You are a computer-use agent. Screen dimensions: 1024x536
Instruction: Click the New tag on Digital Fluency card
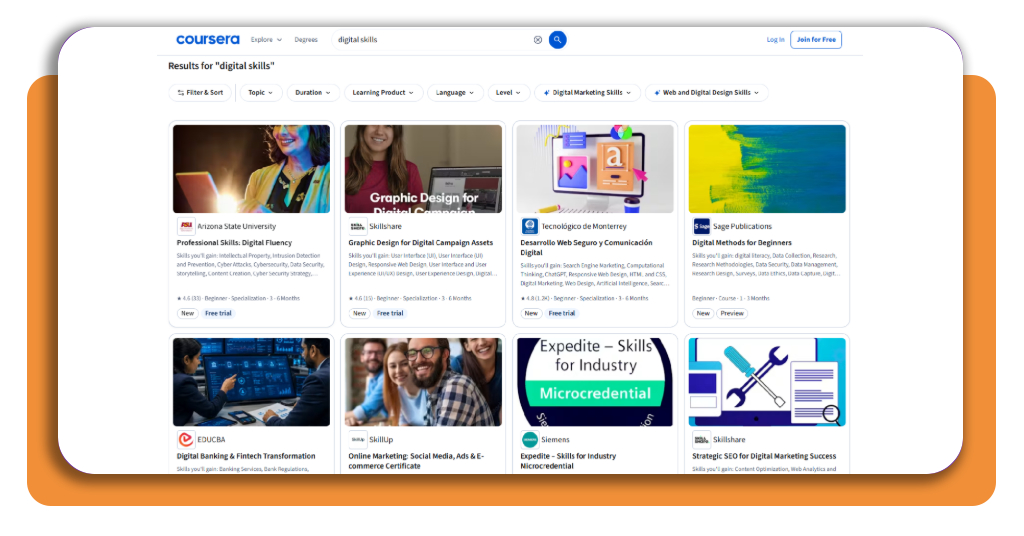tap(187, 313)
